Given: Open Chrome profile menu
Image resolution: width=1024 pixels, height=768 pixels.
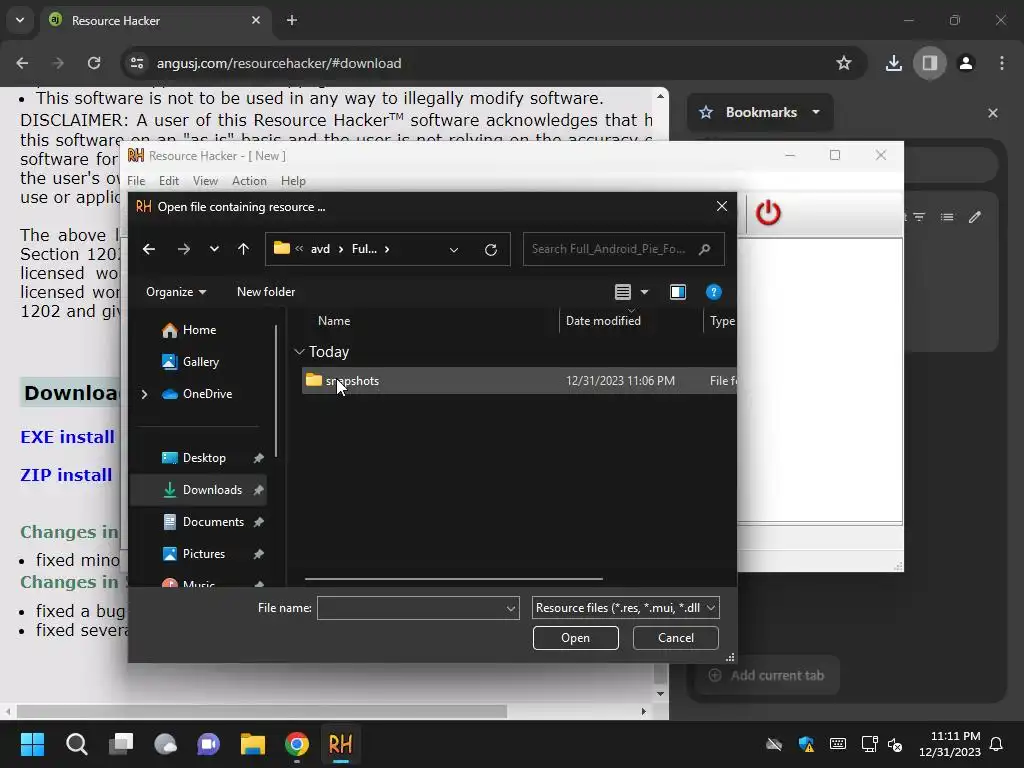Looking at the screenshot, I should point(966,63).
